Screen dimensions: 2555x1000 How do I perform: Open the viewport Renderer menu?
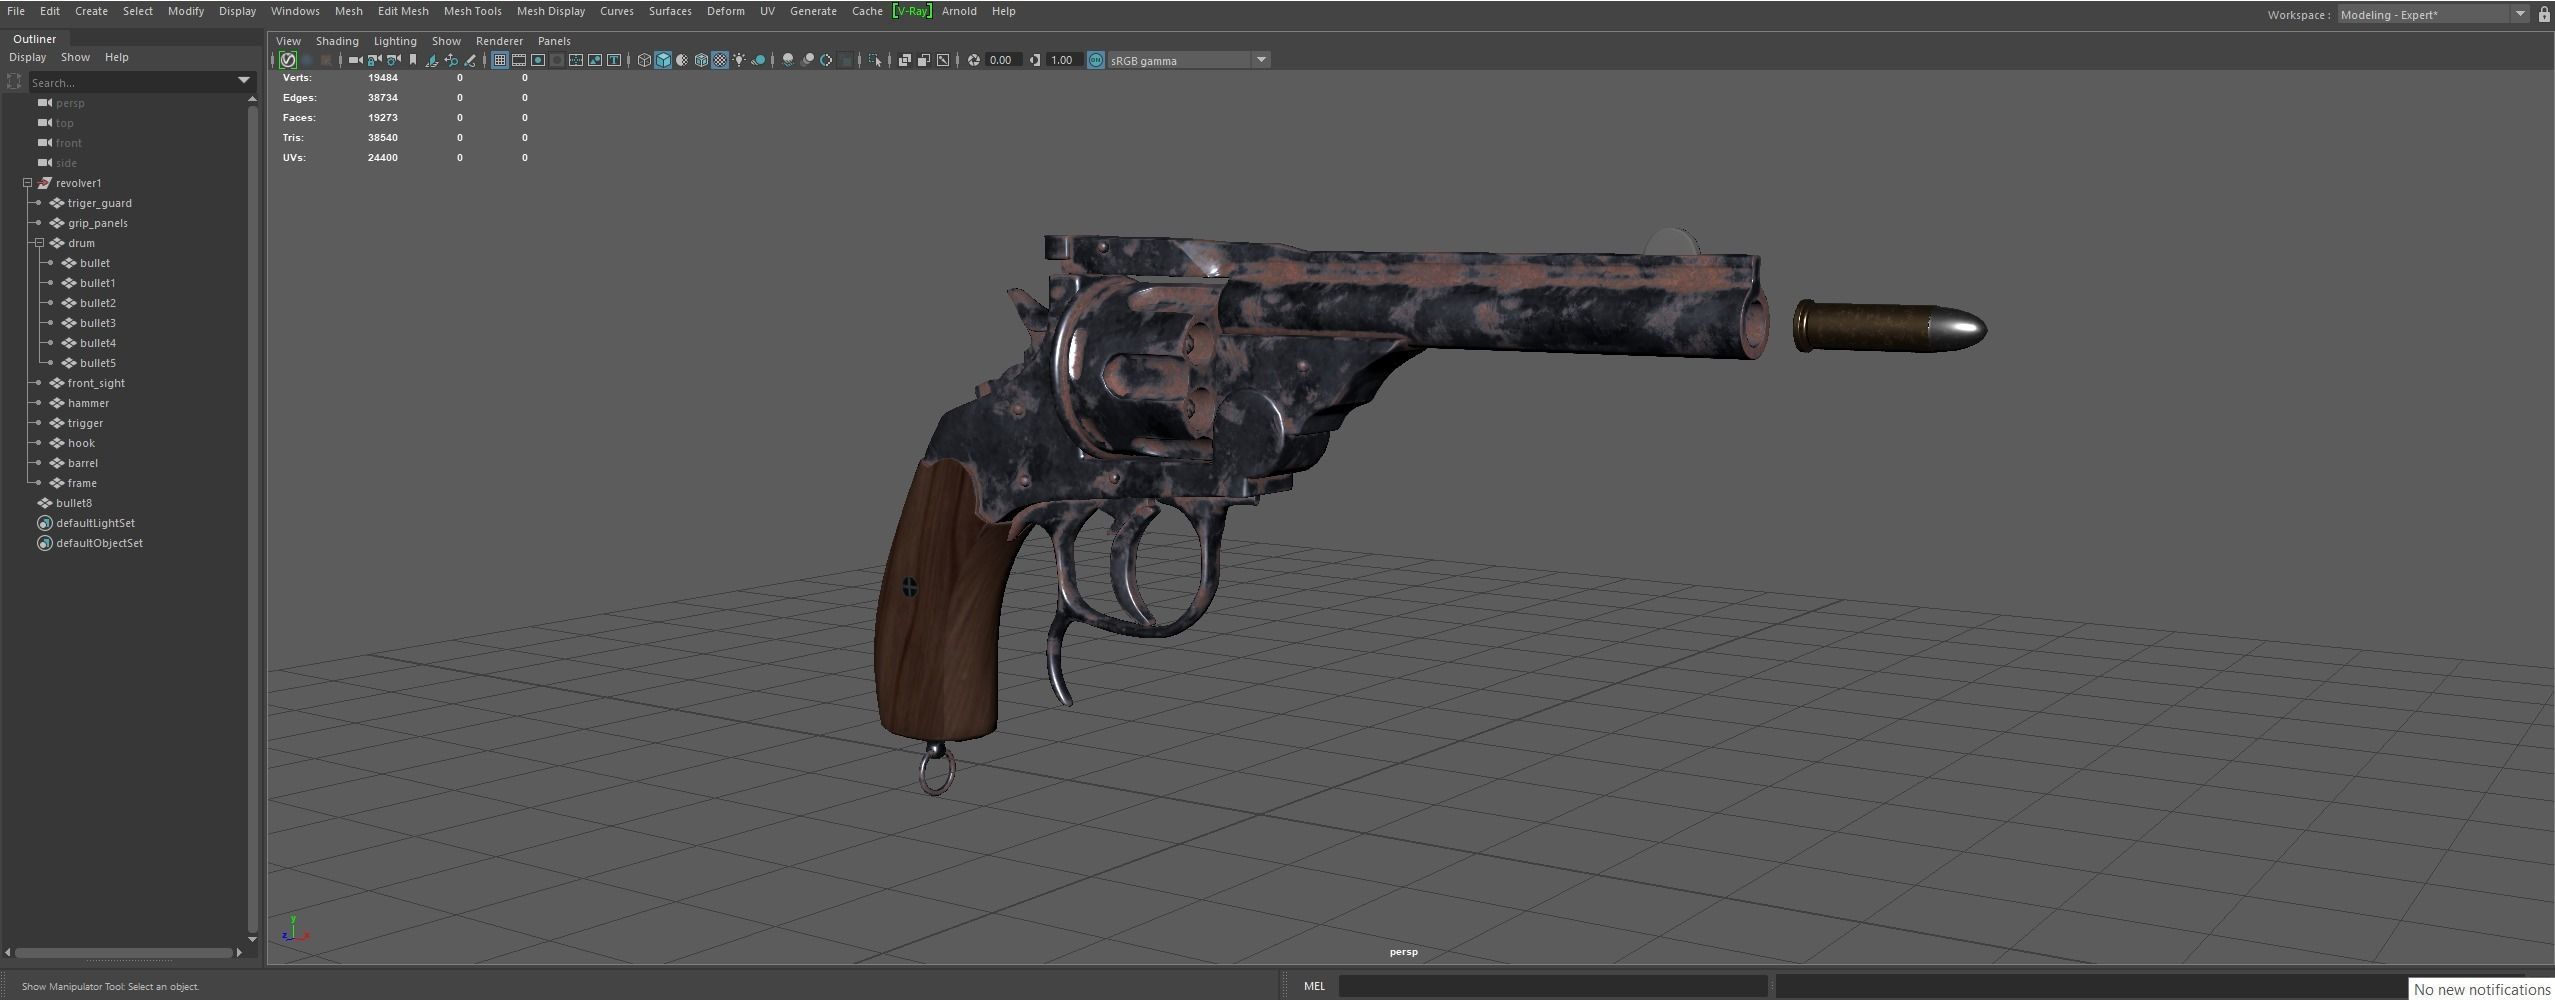point(499,41)
